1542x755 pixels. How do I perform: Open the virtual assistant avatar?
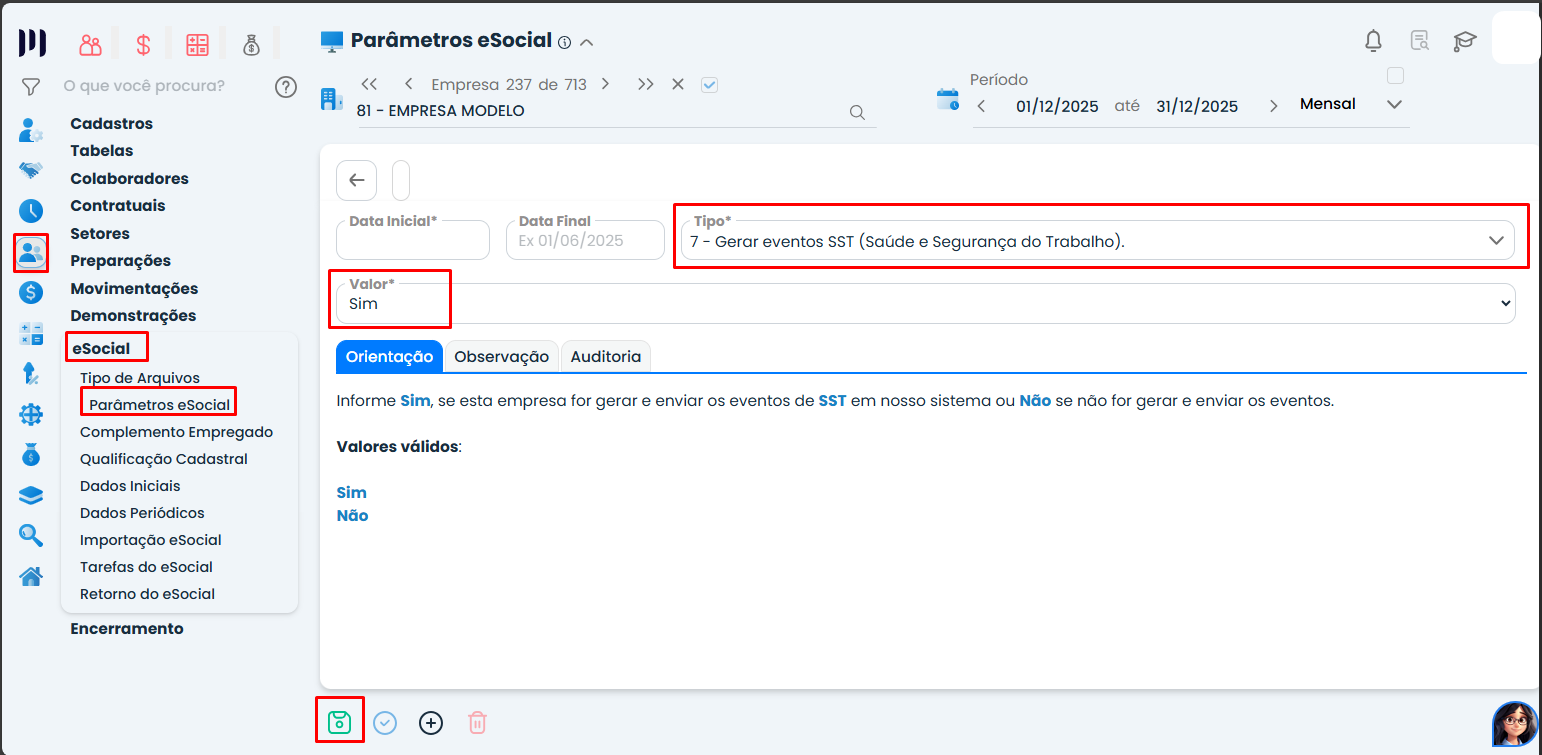[x=1515, y=724]
